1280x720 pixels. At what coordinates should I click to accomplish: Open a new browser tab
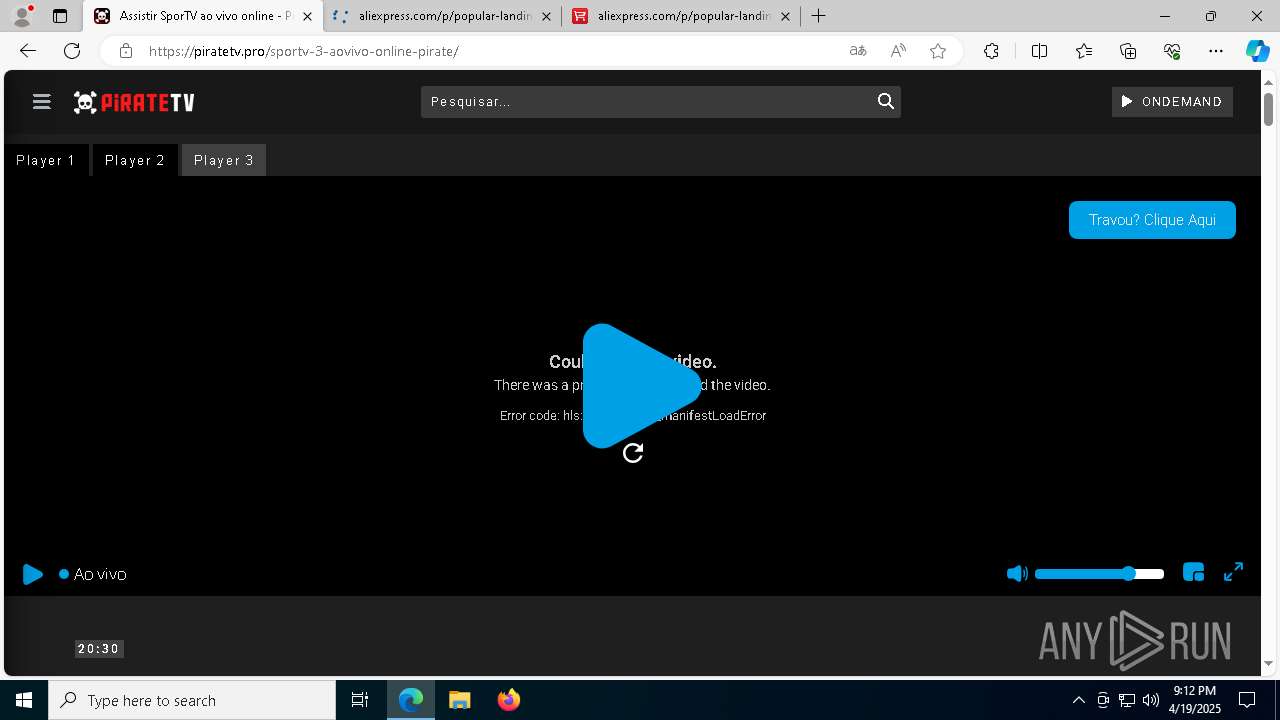click(818, 16)
